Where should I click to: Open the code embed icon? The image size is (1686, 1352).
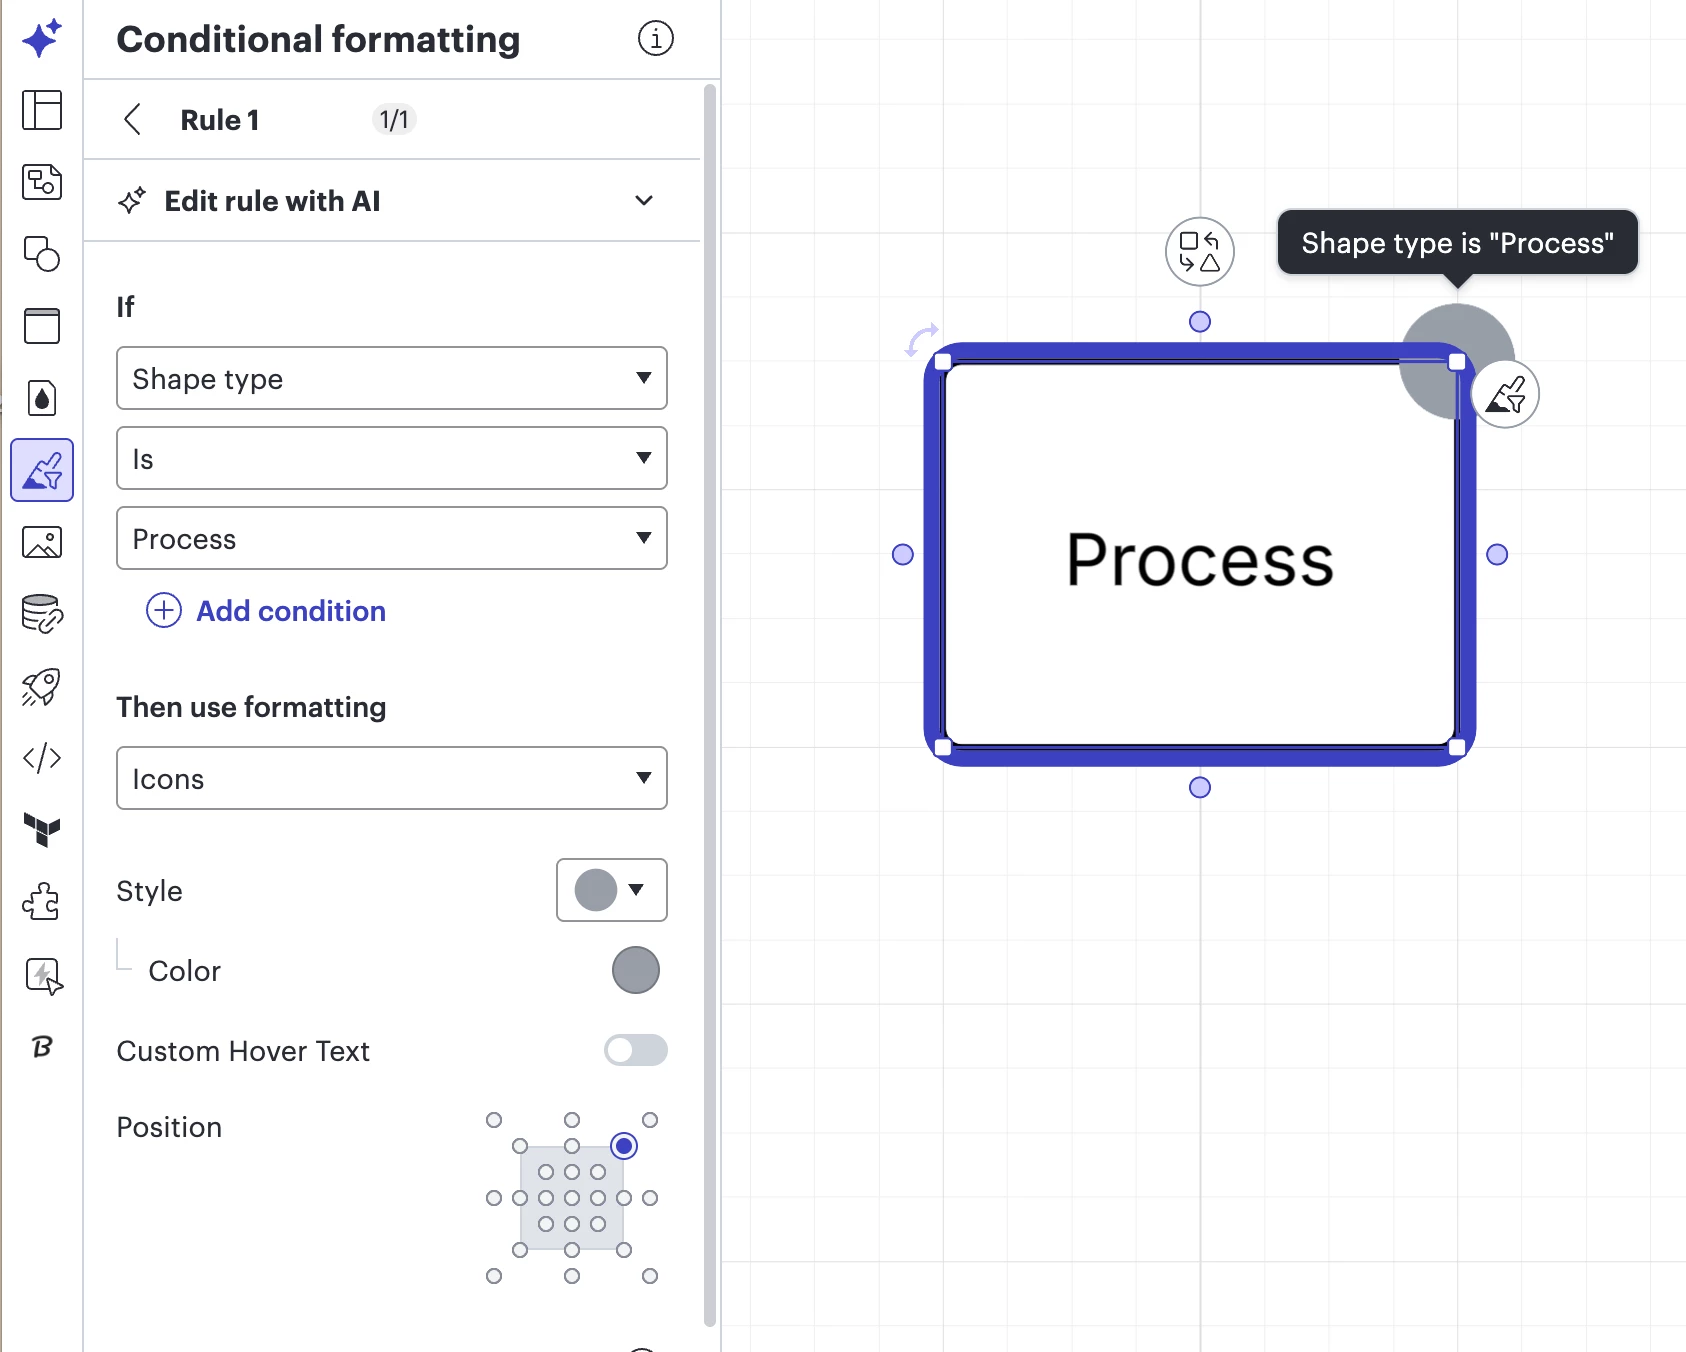click(x=42, y=758)
